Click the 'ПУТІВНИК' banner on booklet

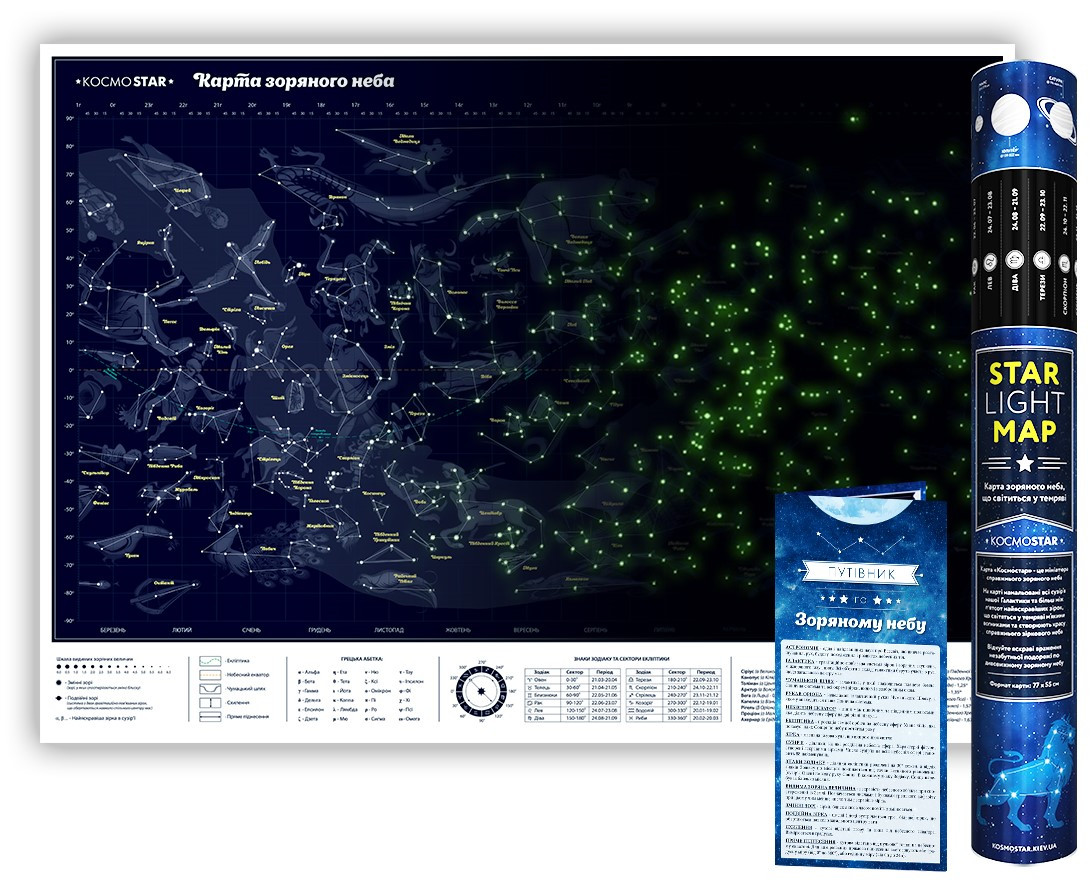[x=861, y=574]
